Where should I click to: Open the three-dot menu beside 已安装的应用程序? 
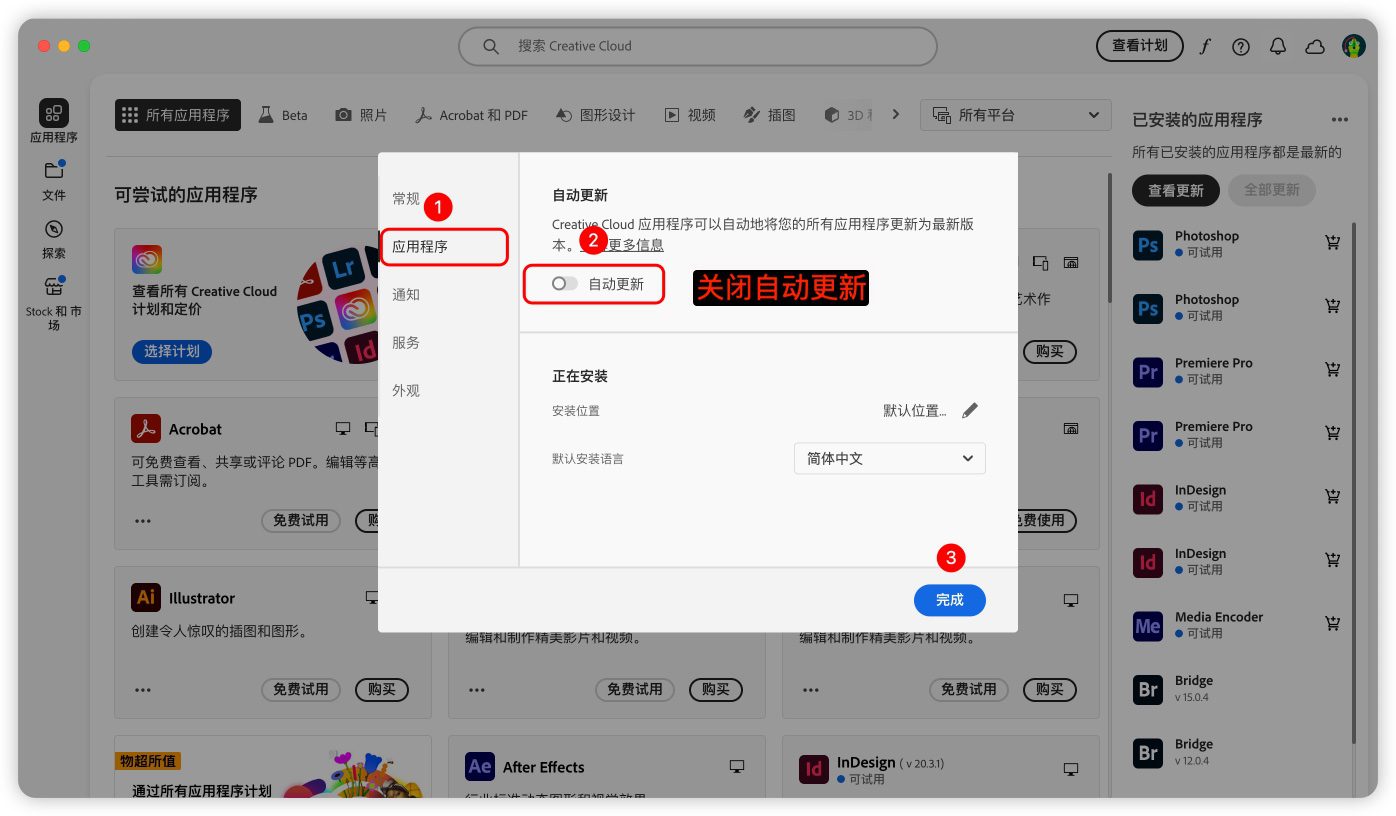[x=1339, y=120]
